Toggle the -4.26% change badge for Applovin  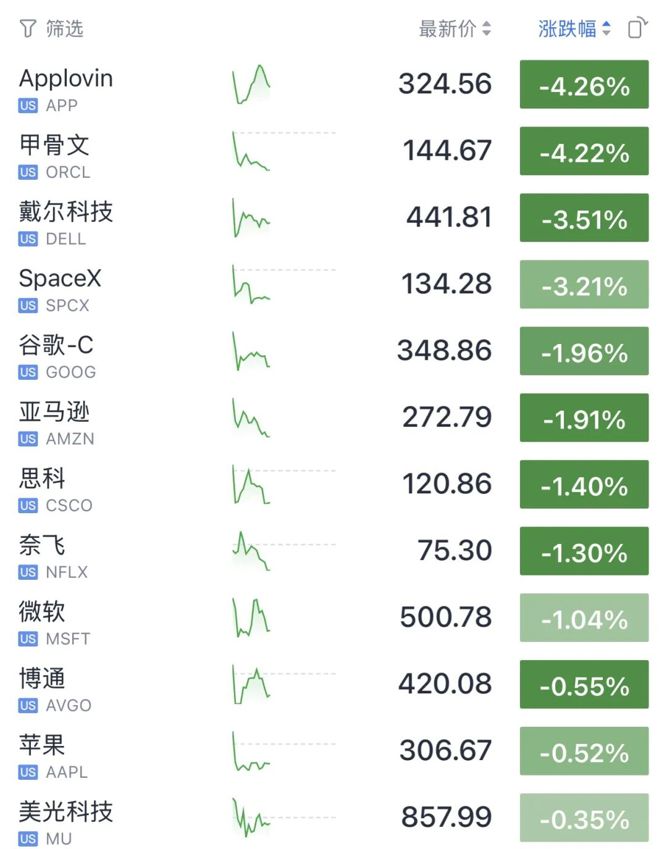[584, 84]
